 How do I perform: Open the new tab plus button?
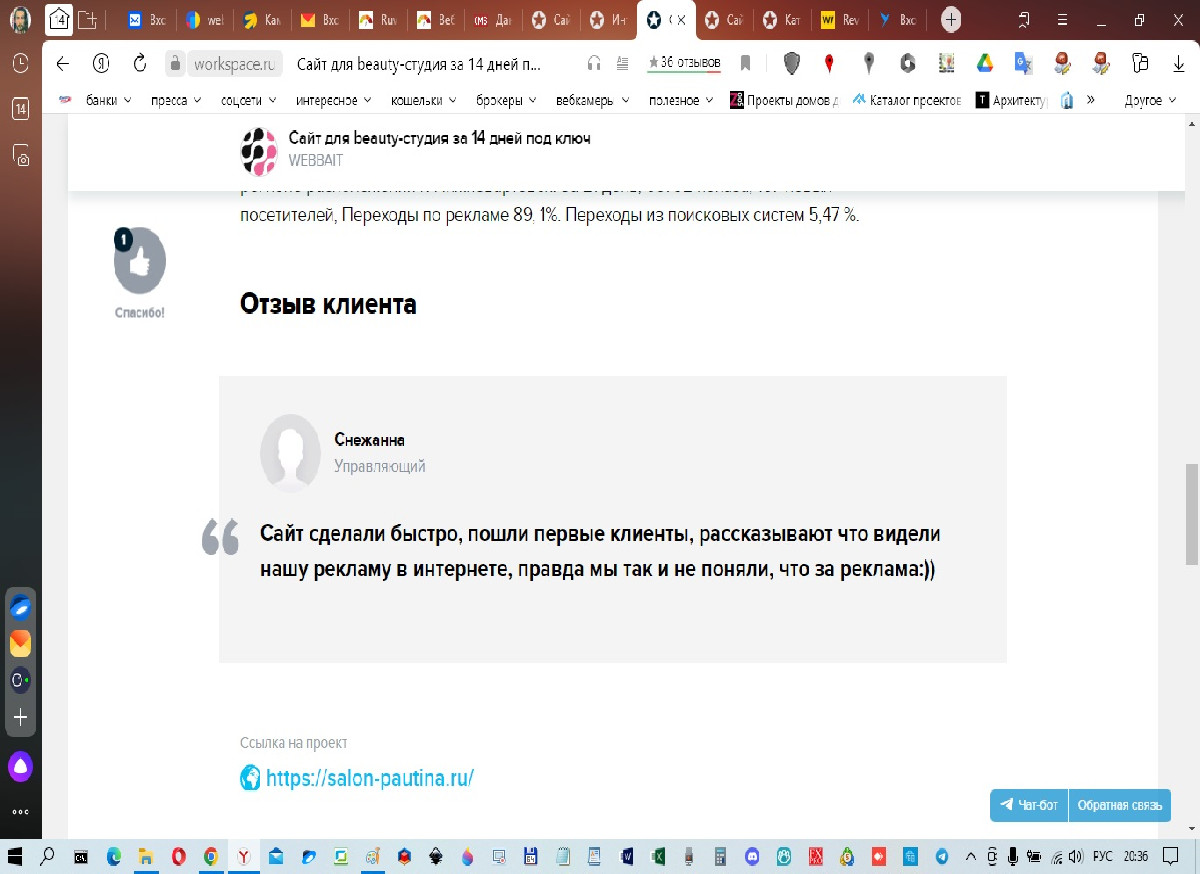[x=951, y=19]
